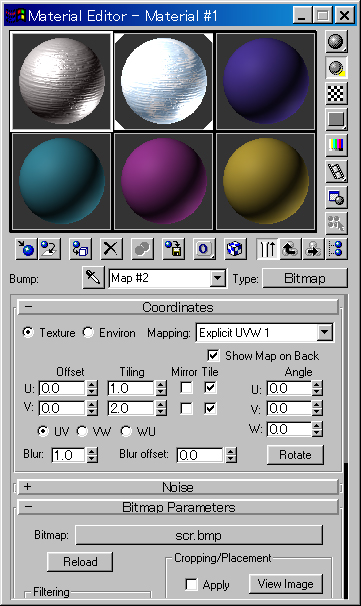Click Get Material icon
The image size is (361, 606).
(x=26, y=249)
